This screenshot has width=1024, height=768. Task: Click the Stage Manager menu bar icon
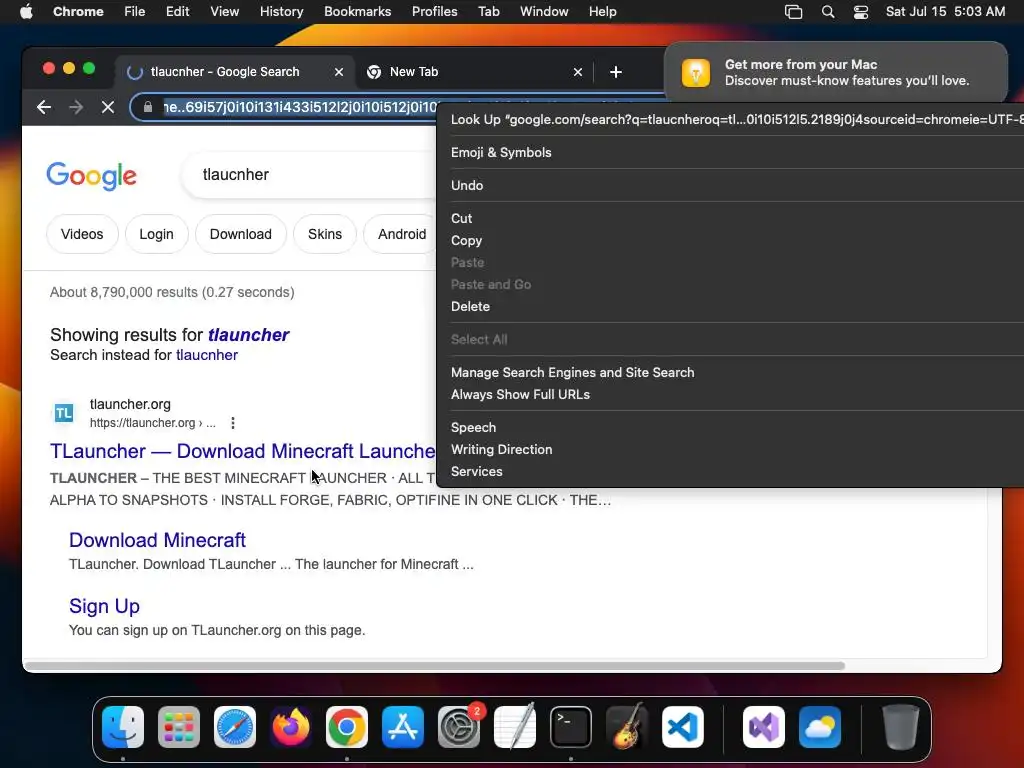[x=793, y=12]
